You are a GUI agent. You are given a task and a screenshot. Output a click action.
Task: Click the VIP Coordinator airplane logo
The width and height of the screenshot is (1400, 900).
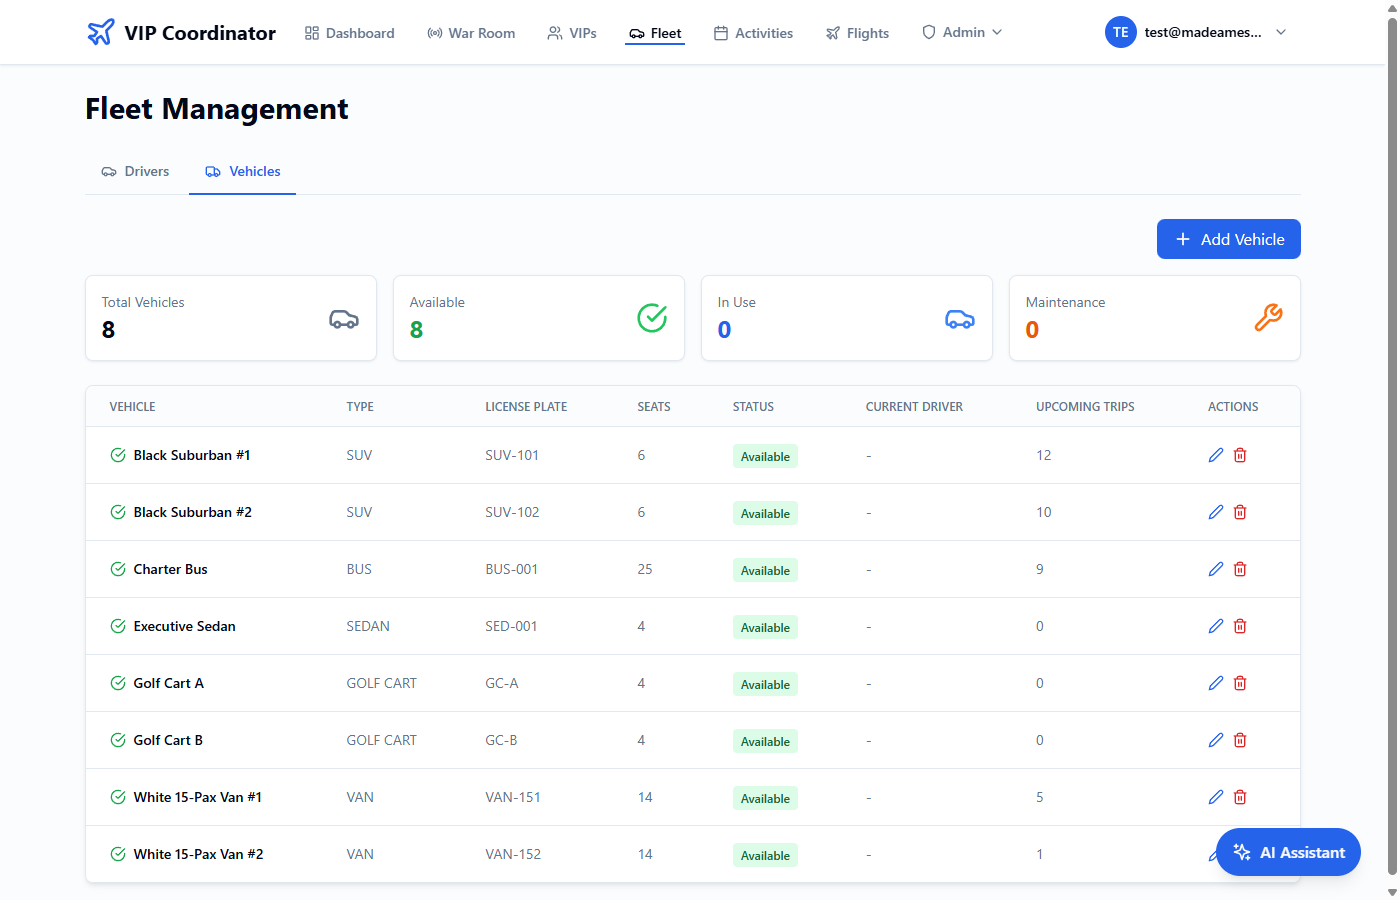pos(101,33)
